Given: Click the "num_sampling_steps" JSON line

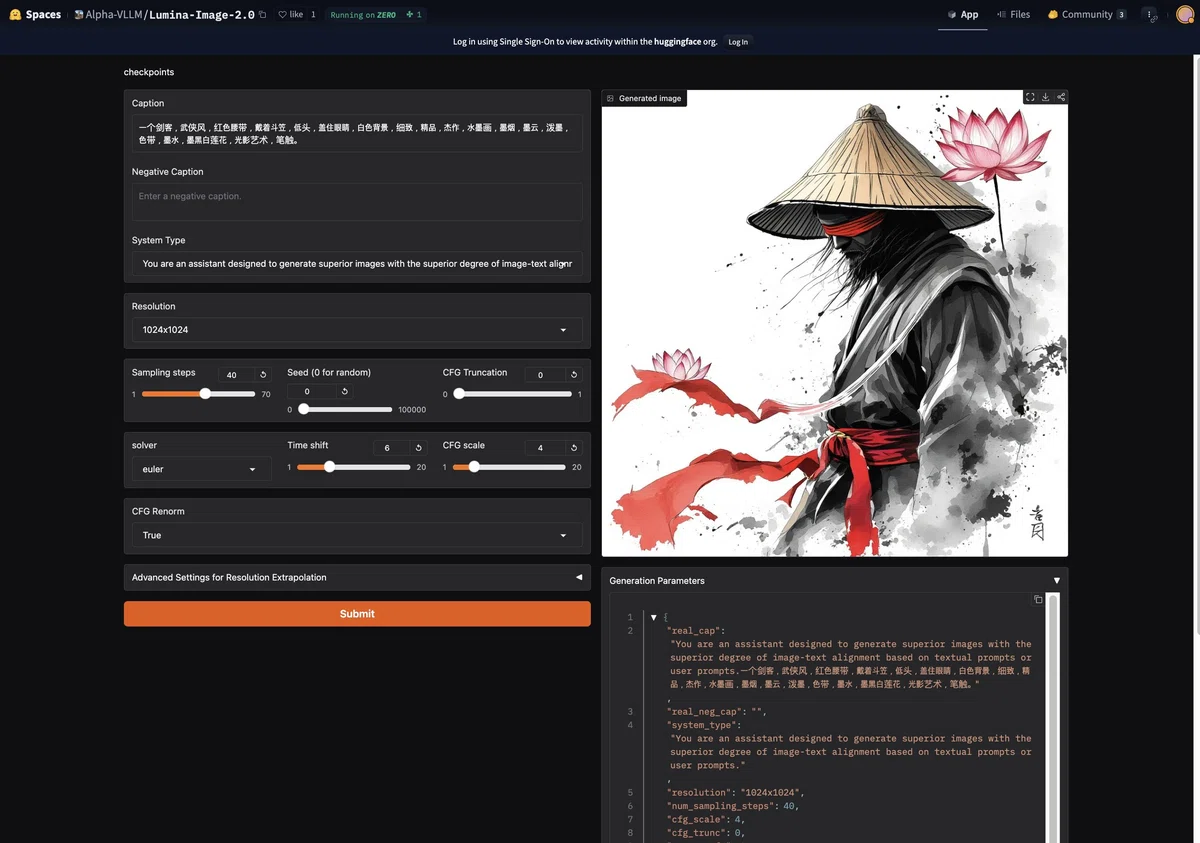Looking at the screenshot, I should click(x=733, y=806).
